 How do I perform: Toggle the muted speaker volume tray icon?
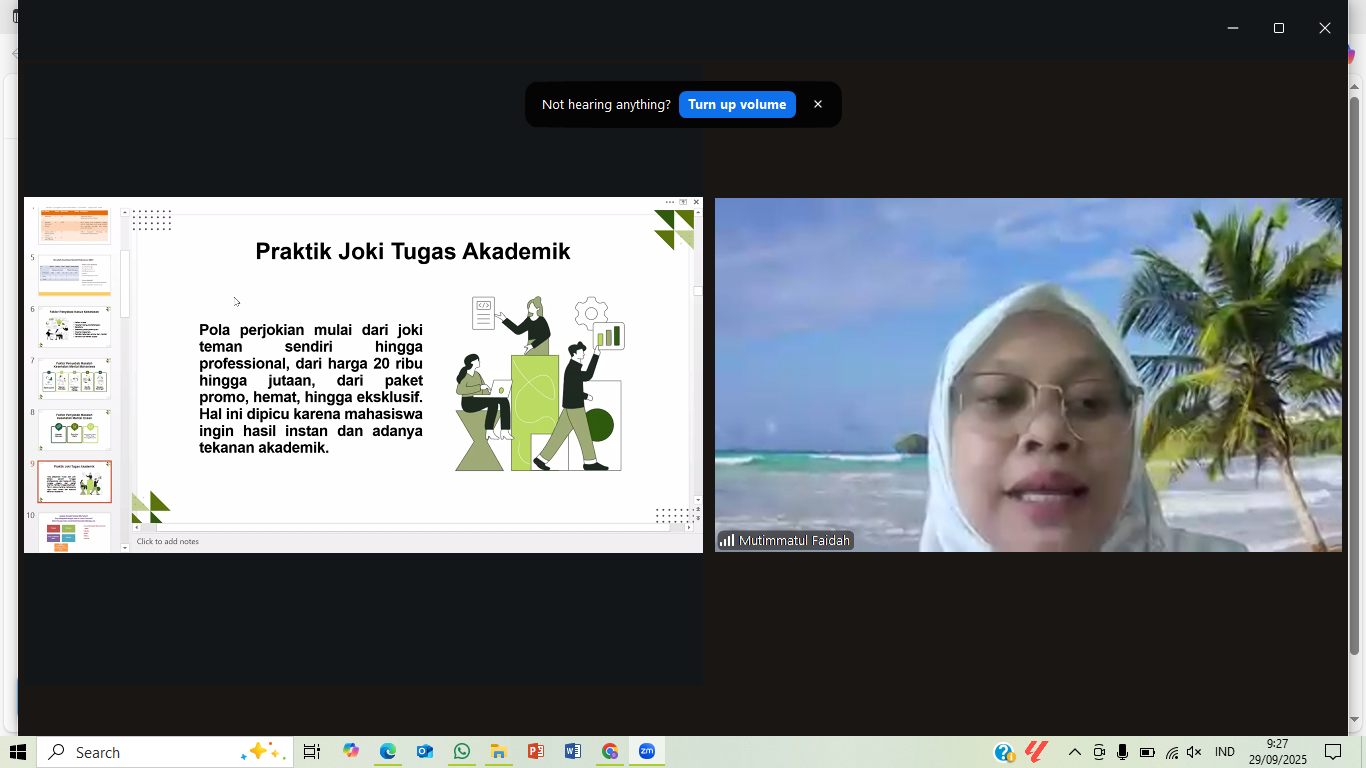tap(1194, 752)
